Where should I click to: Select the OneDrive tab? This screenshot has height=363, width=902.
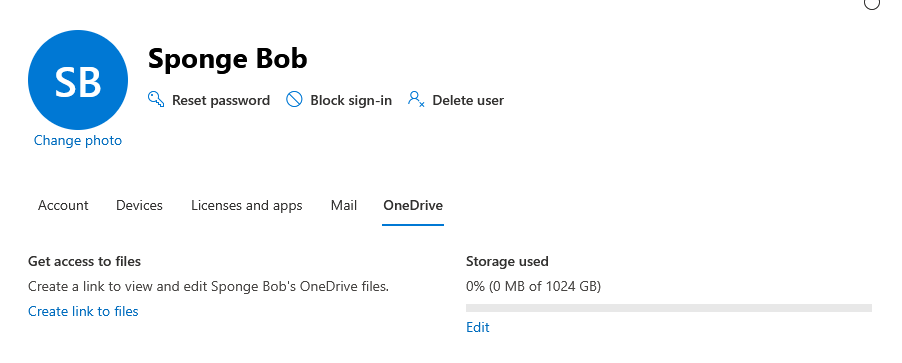click(x=413, y=205)
